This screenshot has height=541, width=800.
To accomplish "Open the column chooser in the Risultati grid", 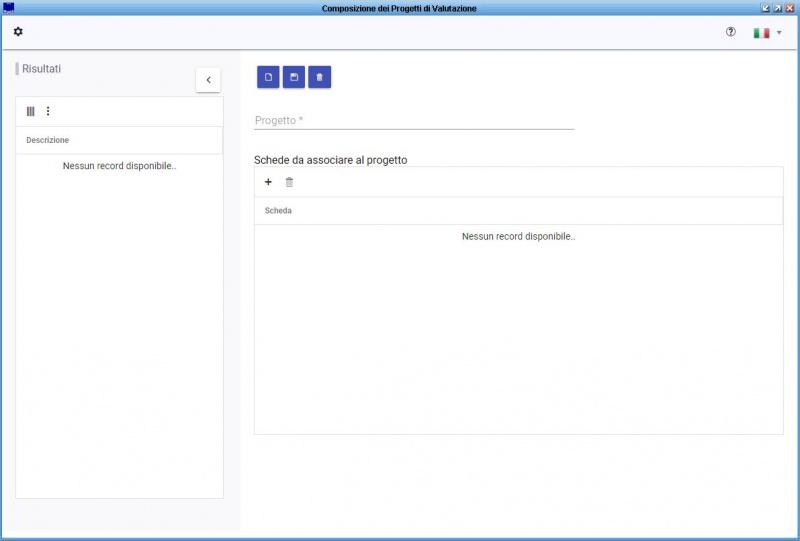I will [x=31, y=111].
